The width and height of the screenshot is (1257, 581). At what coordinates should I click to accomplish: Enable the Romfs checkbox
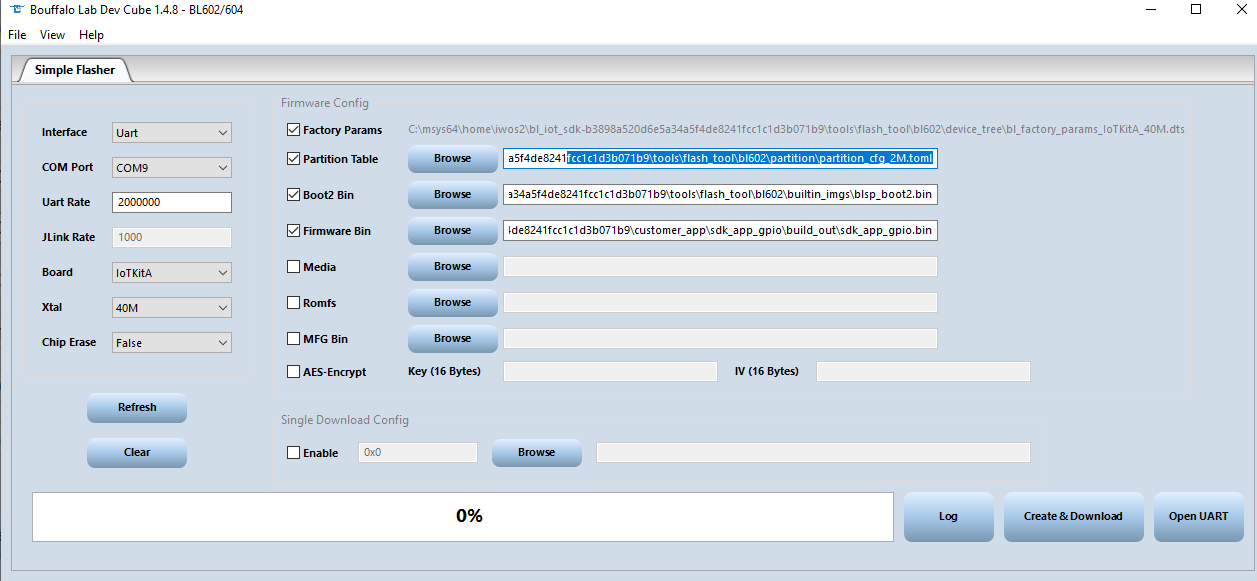click(x=293, y=302)
